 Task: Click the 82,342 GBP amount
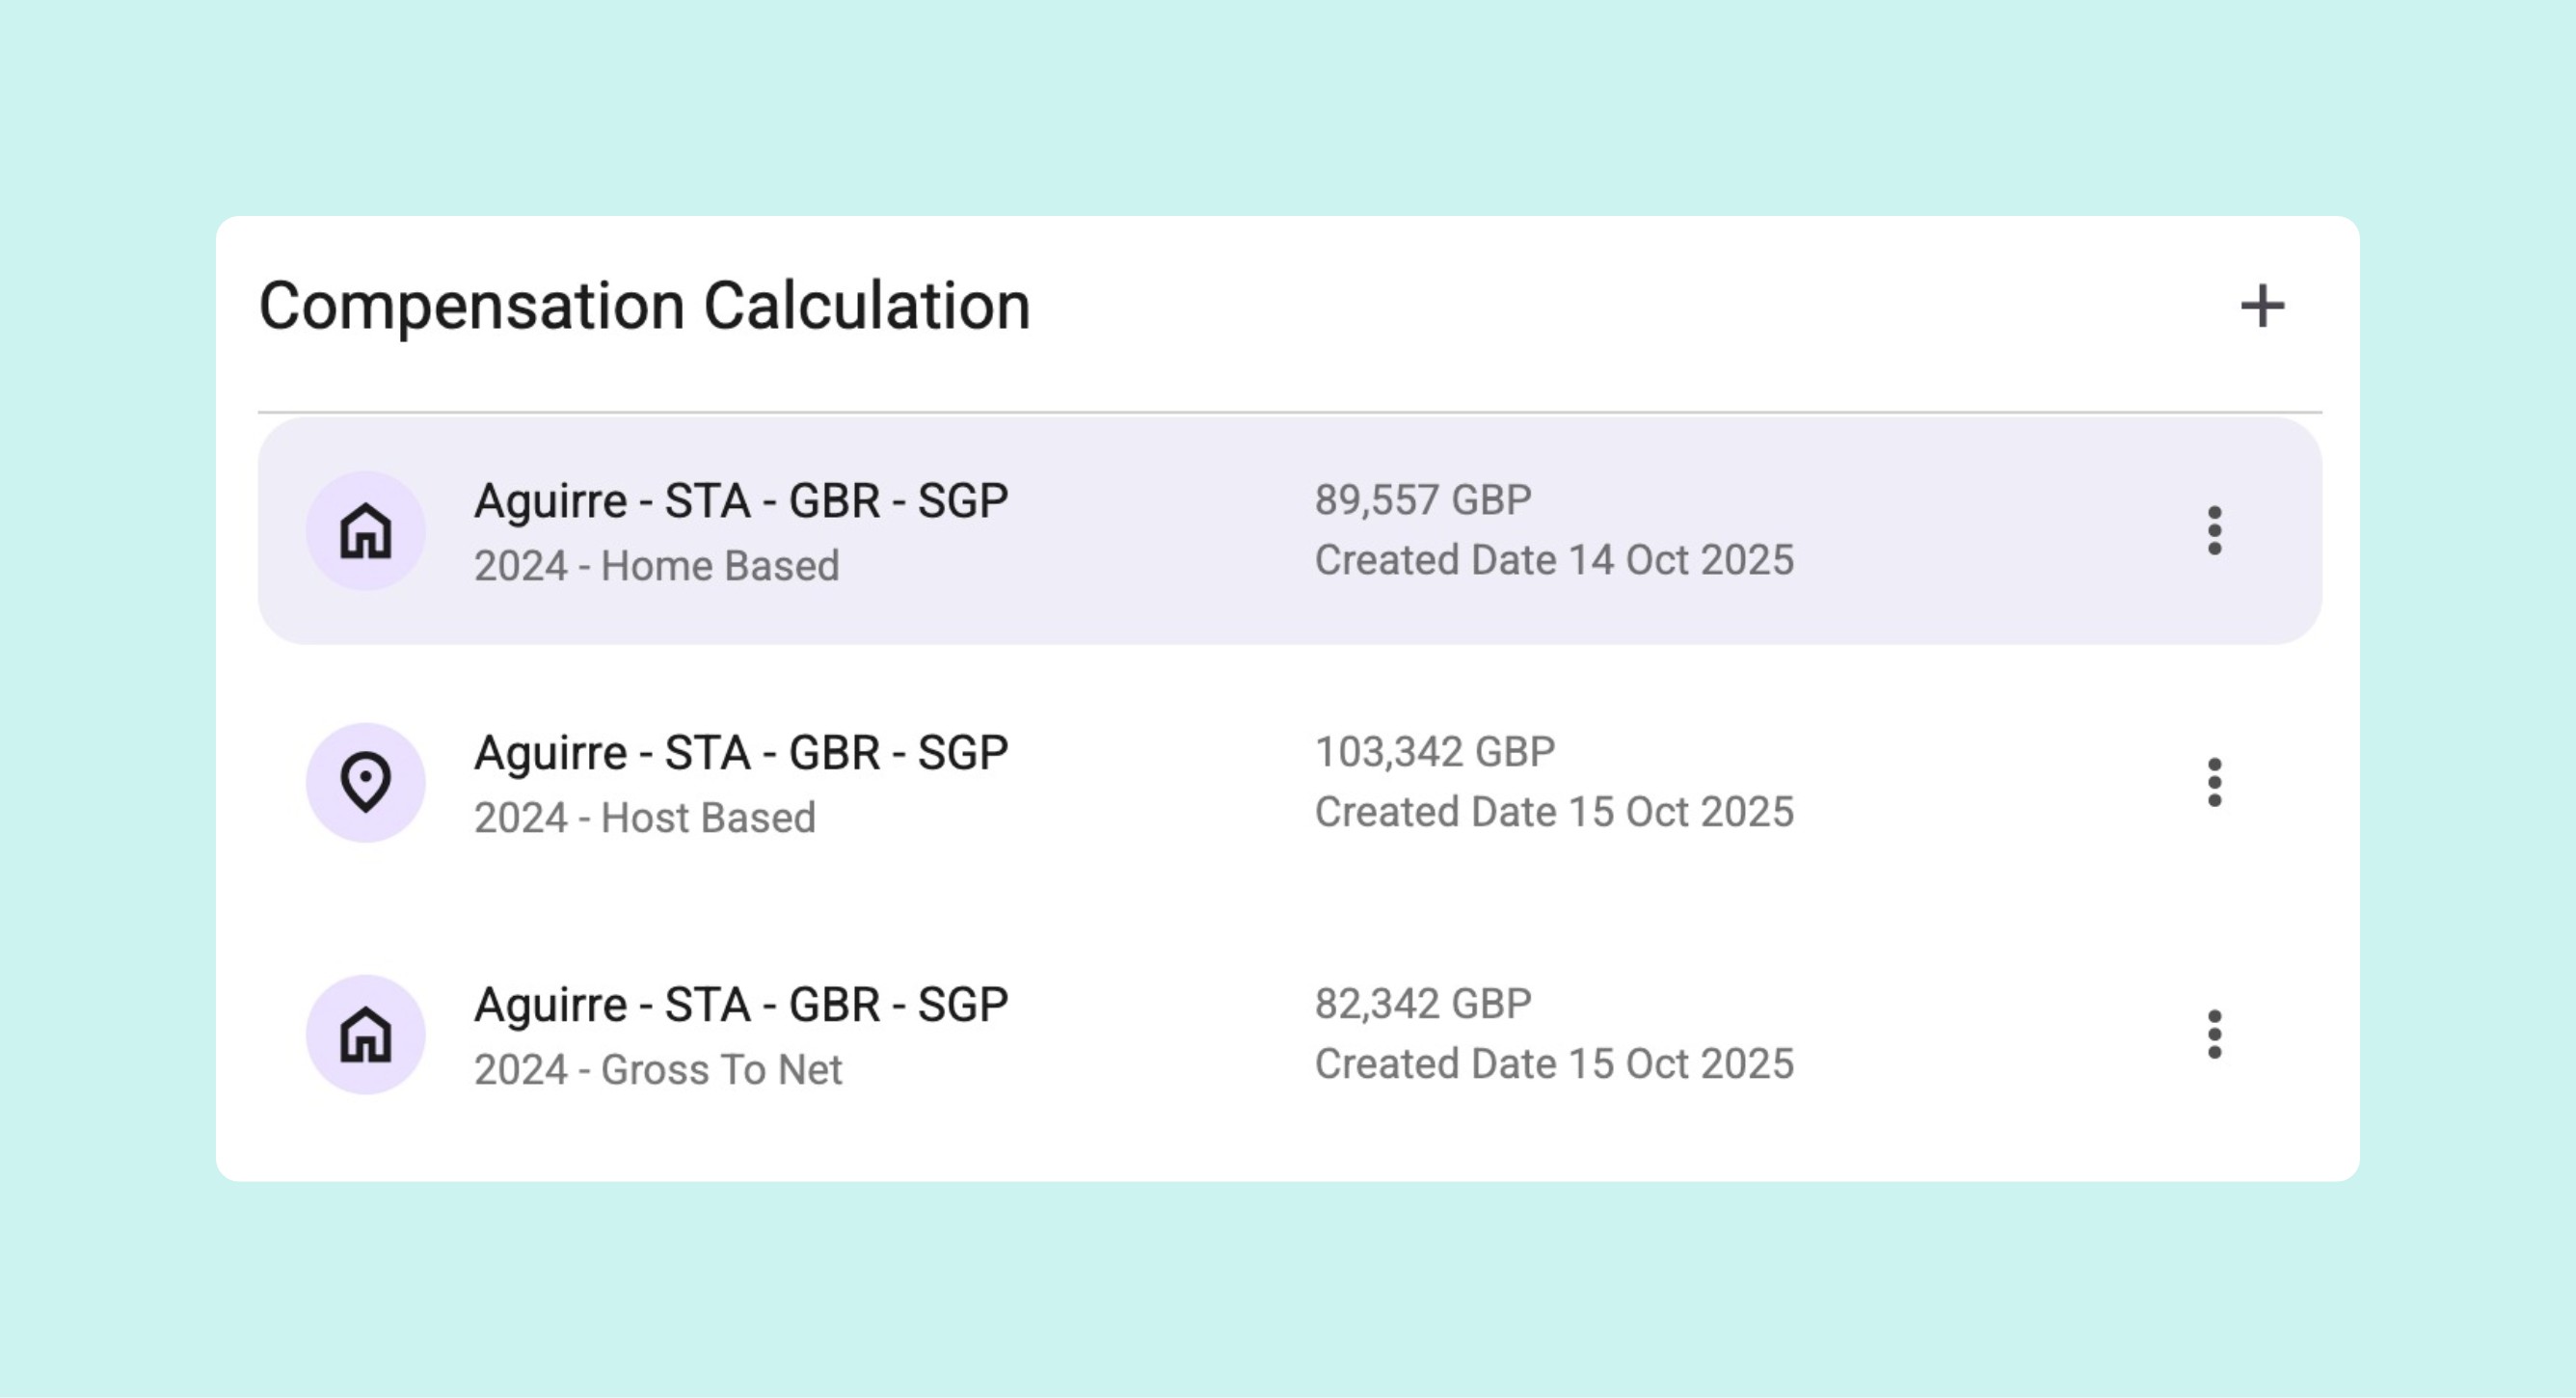coord(1422,1004)
